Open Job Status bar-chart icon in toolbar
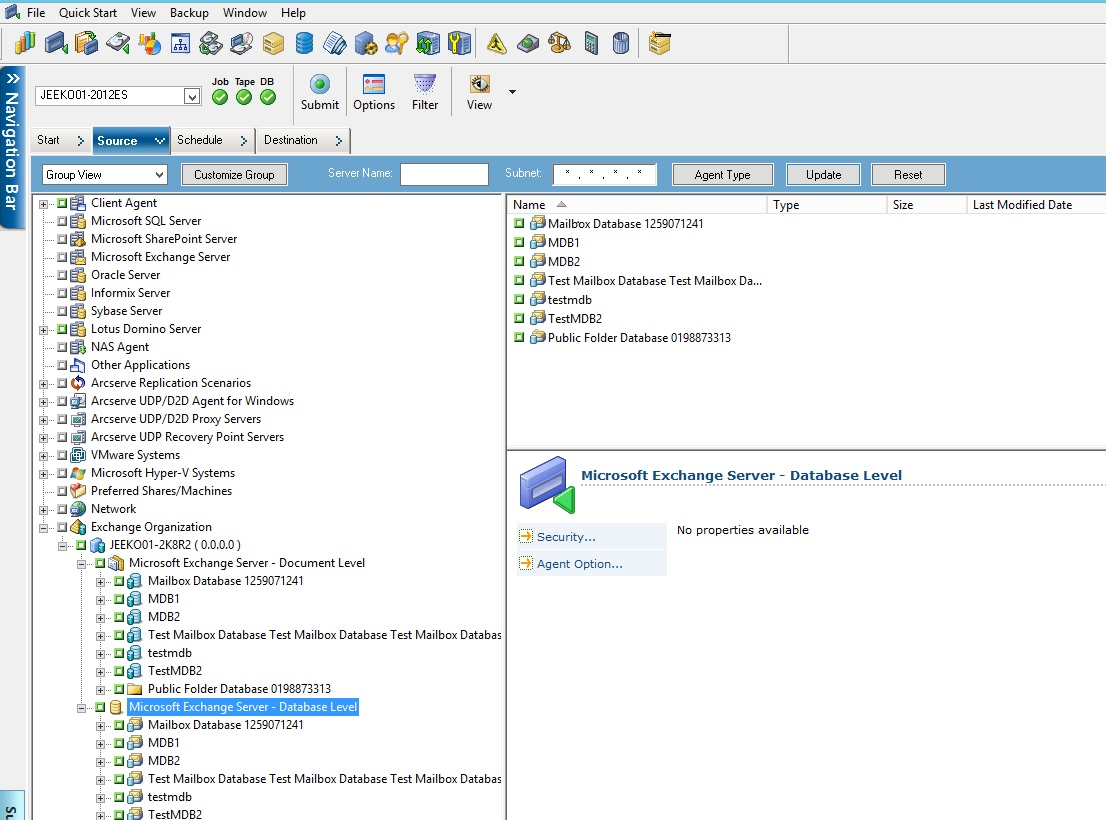The image size is (1106, 820). click(x=25, y=43)
